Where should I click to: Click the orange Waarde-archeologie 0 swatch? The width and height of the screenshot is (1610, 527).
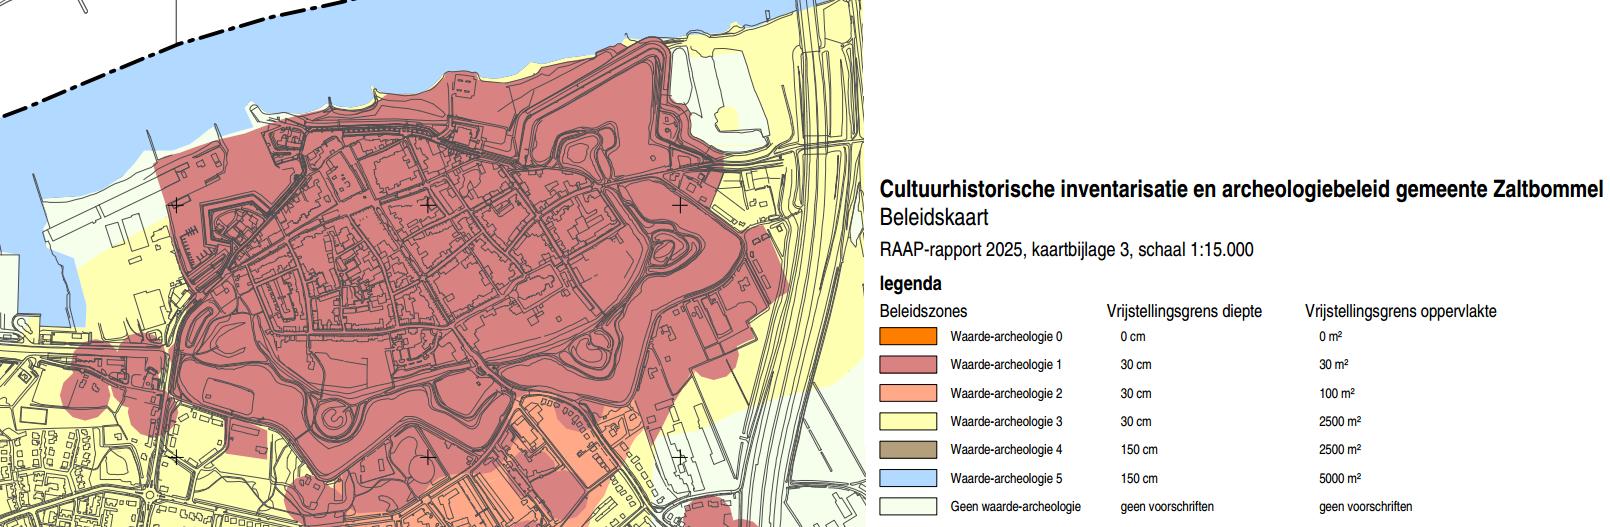tap(908, 337)
